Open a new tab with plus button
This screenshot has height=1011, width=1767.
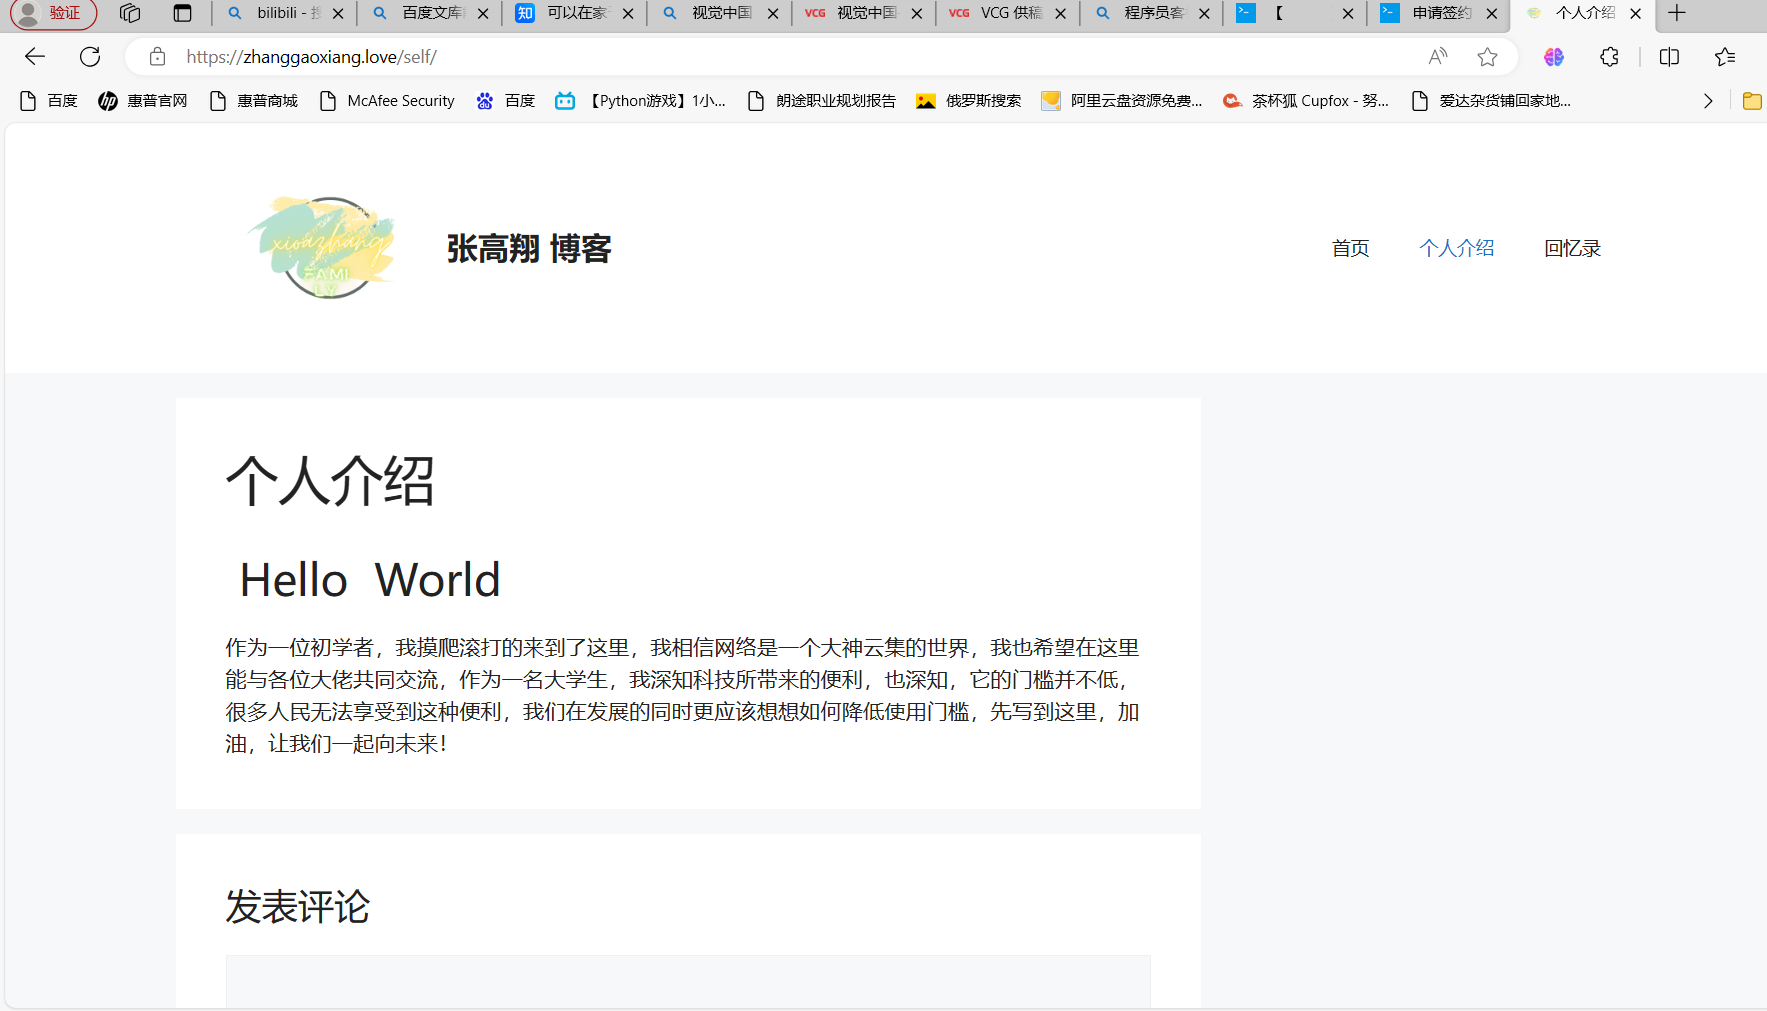click(x=1677, y=13)
